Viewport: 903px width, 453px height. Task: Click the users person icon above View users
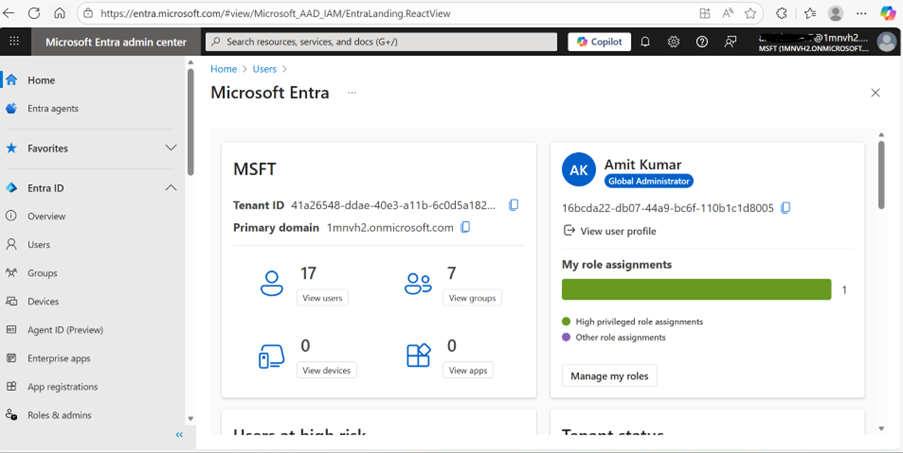272,283
